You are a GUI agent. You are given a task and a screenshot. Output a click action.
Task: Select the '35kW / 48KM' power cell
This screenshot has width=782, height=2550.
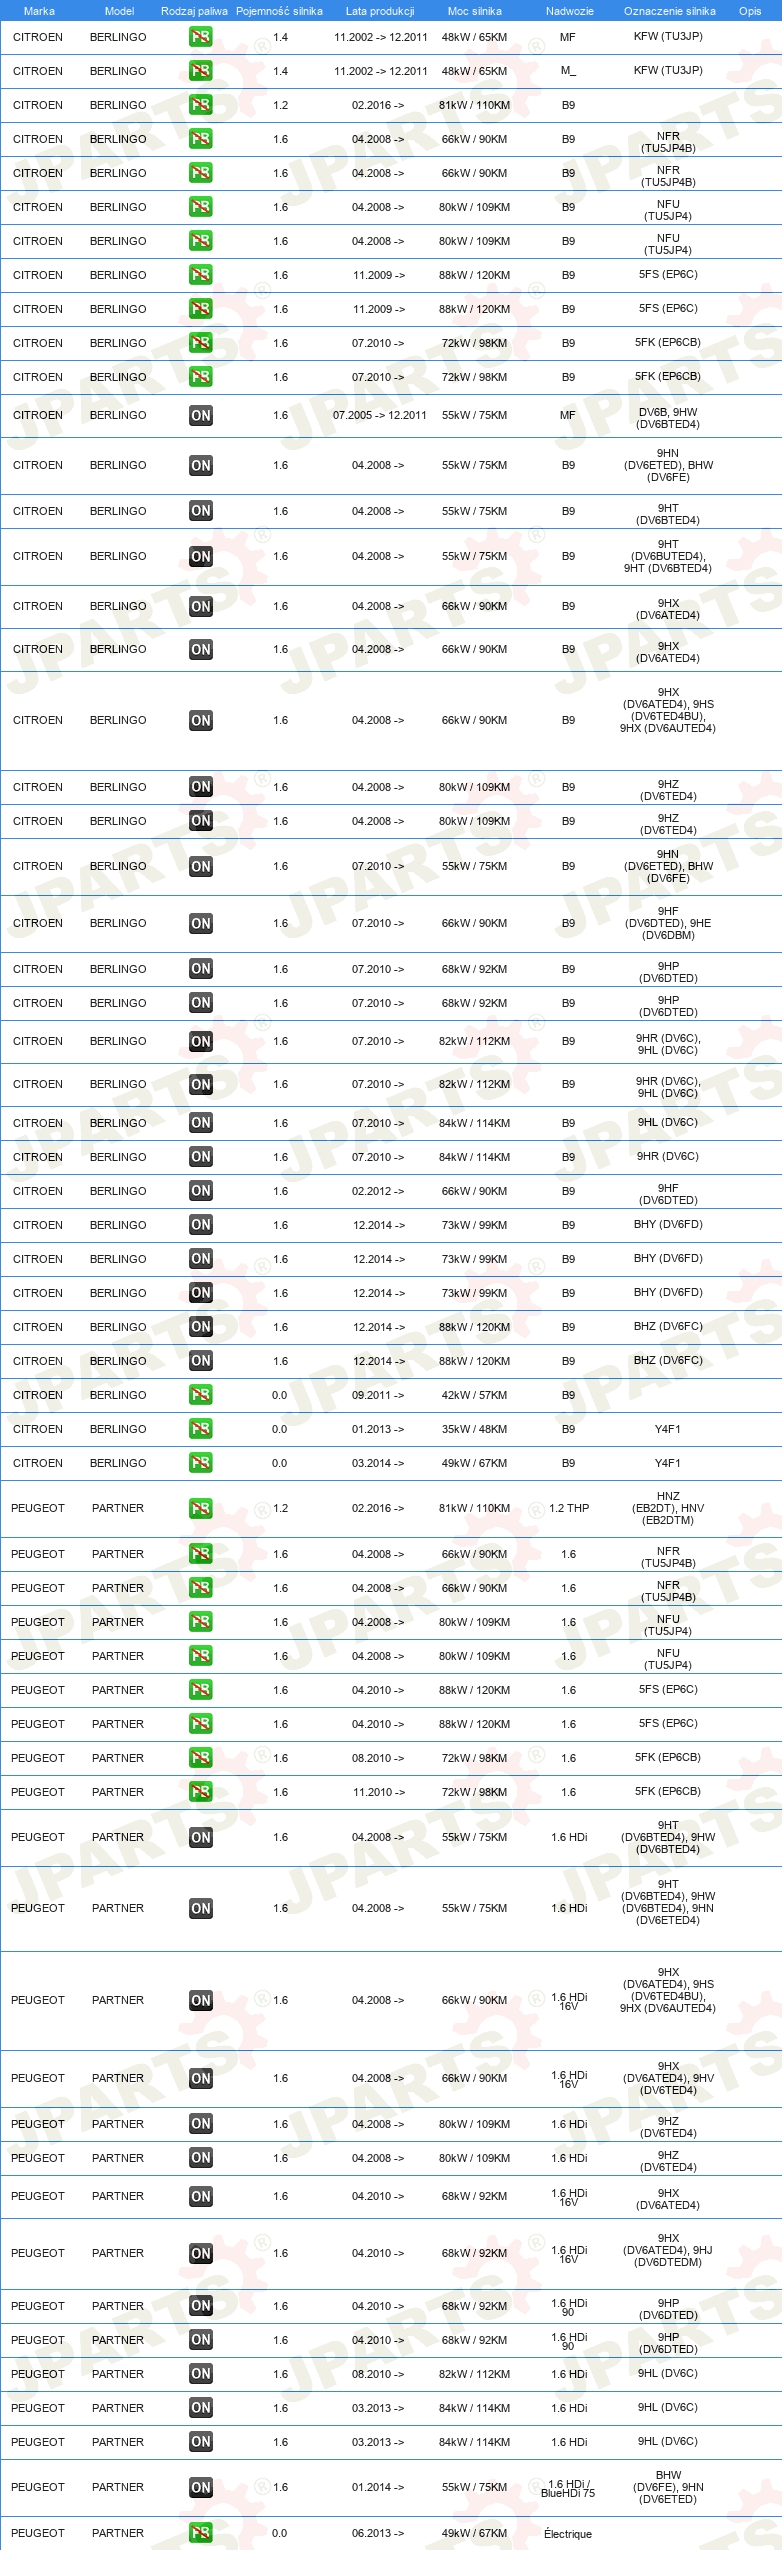click(x=474, y=1429)
